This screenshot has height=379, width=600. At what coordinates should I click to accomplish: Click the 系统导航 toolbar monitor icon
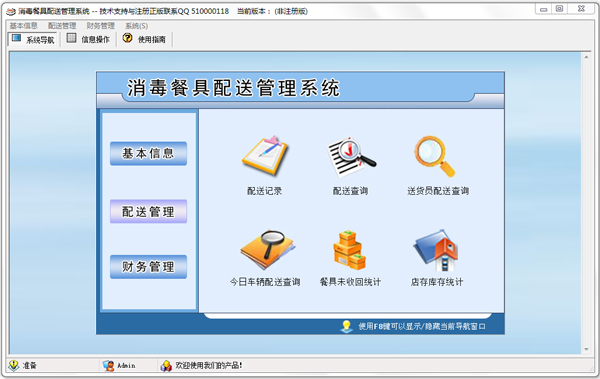point(16,38)
